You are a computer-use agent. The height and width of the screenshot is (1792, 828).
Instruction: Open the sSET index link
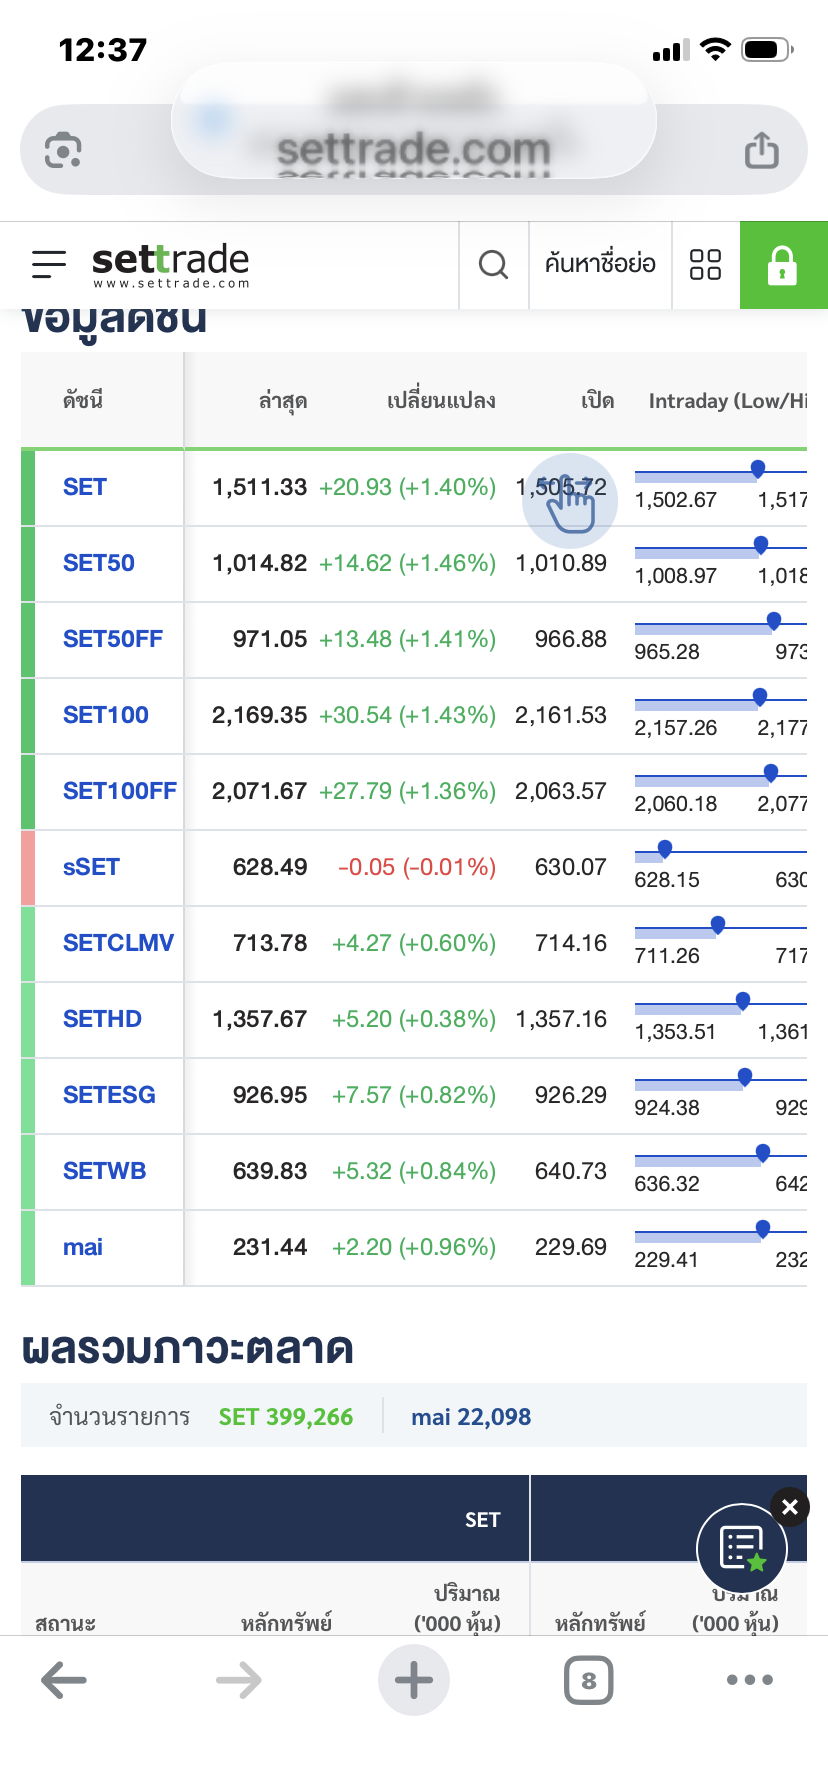[x=91, y=867]
